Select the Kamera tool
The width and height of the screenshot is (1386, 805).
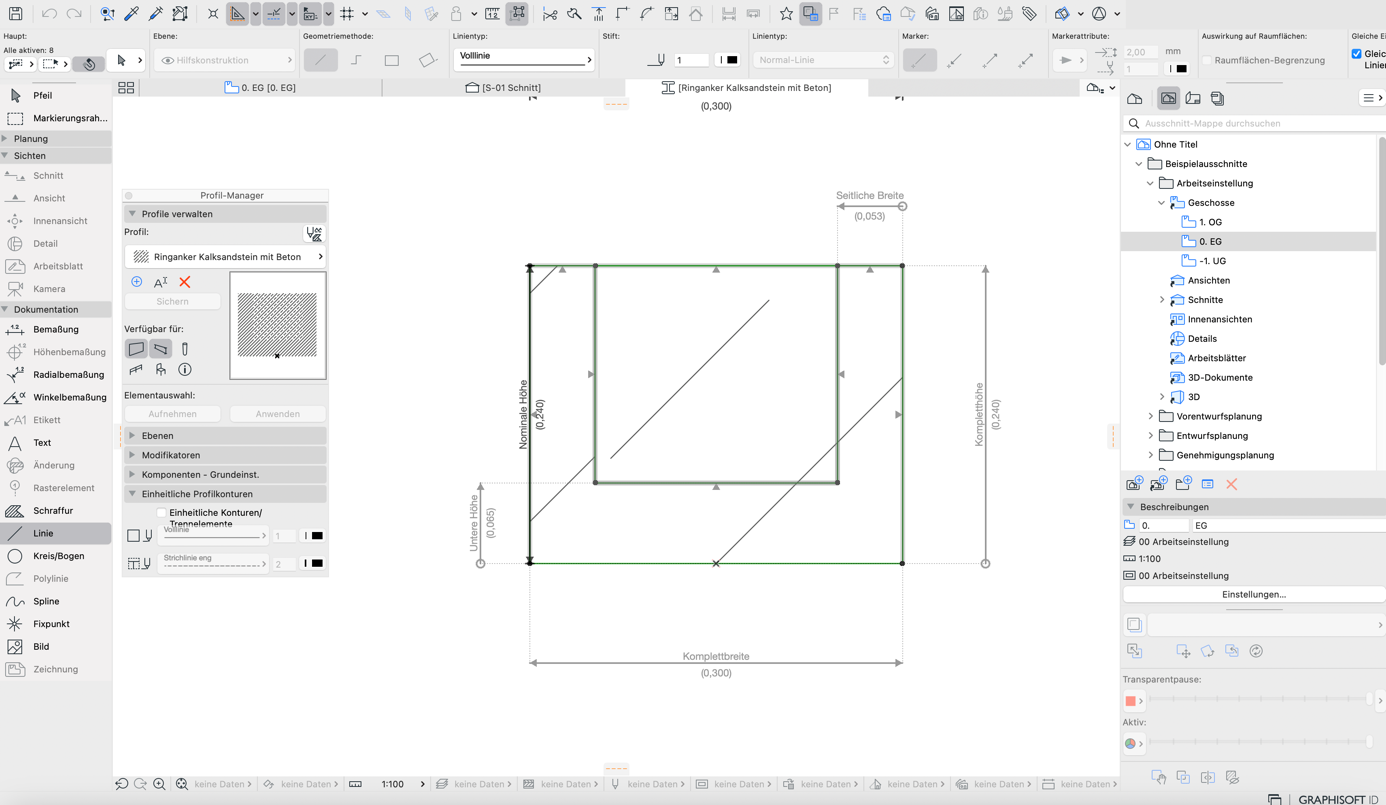tap(55, 289)
